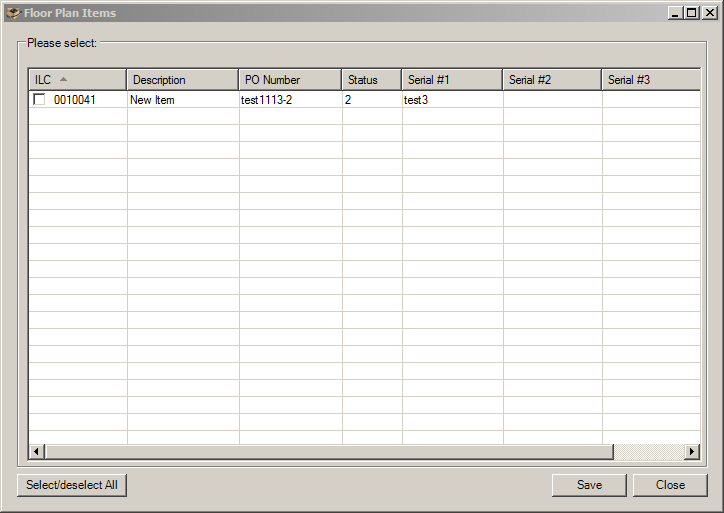
Task: Click the Floor Plan Items title bar icon
Action: 13,13
